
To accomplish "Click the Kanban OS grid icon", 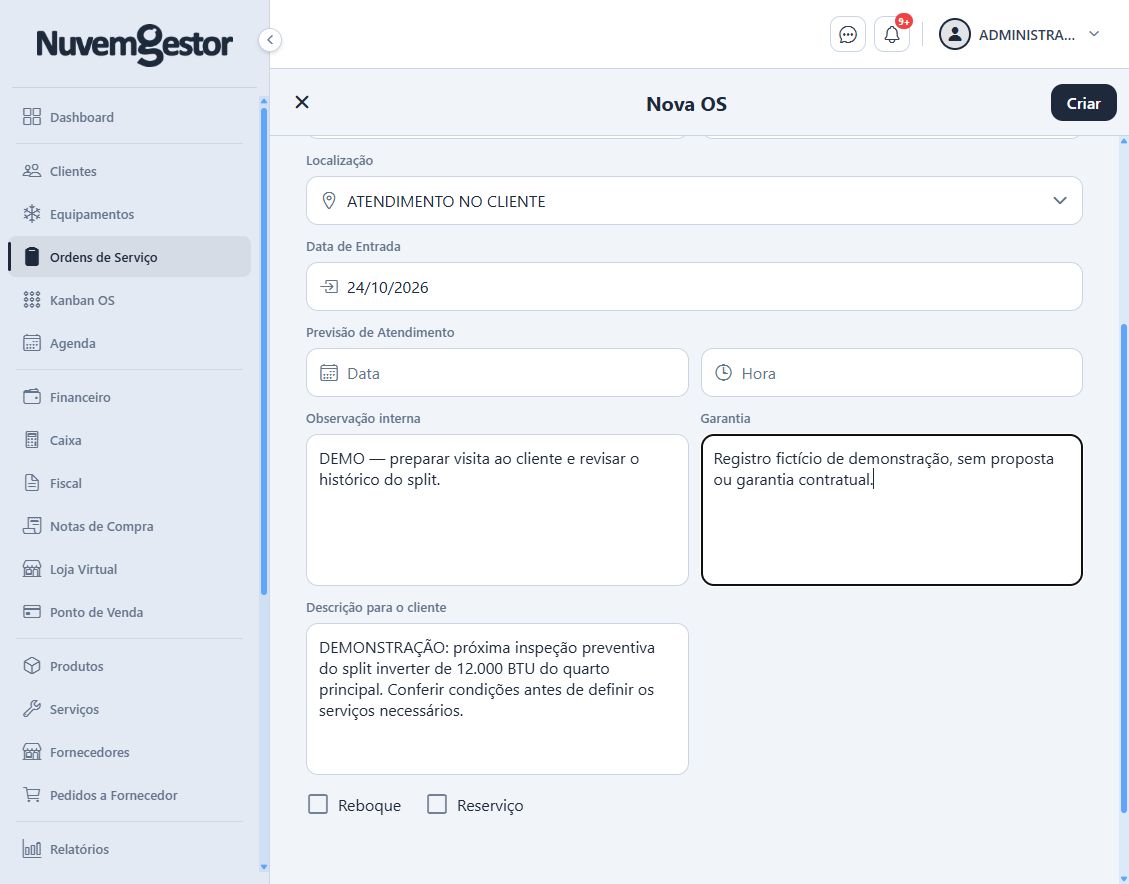I will (32, 300).
